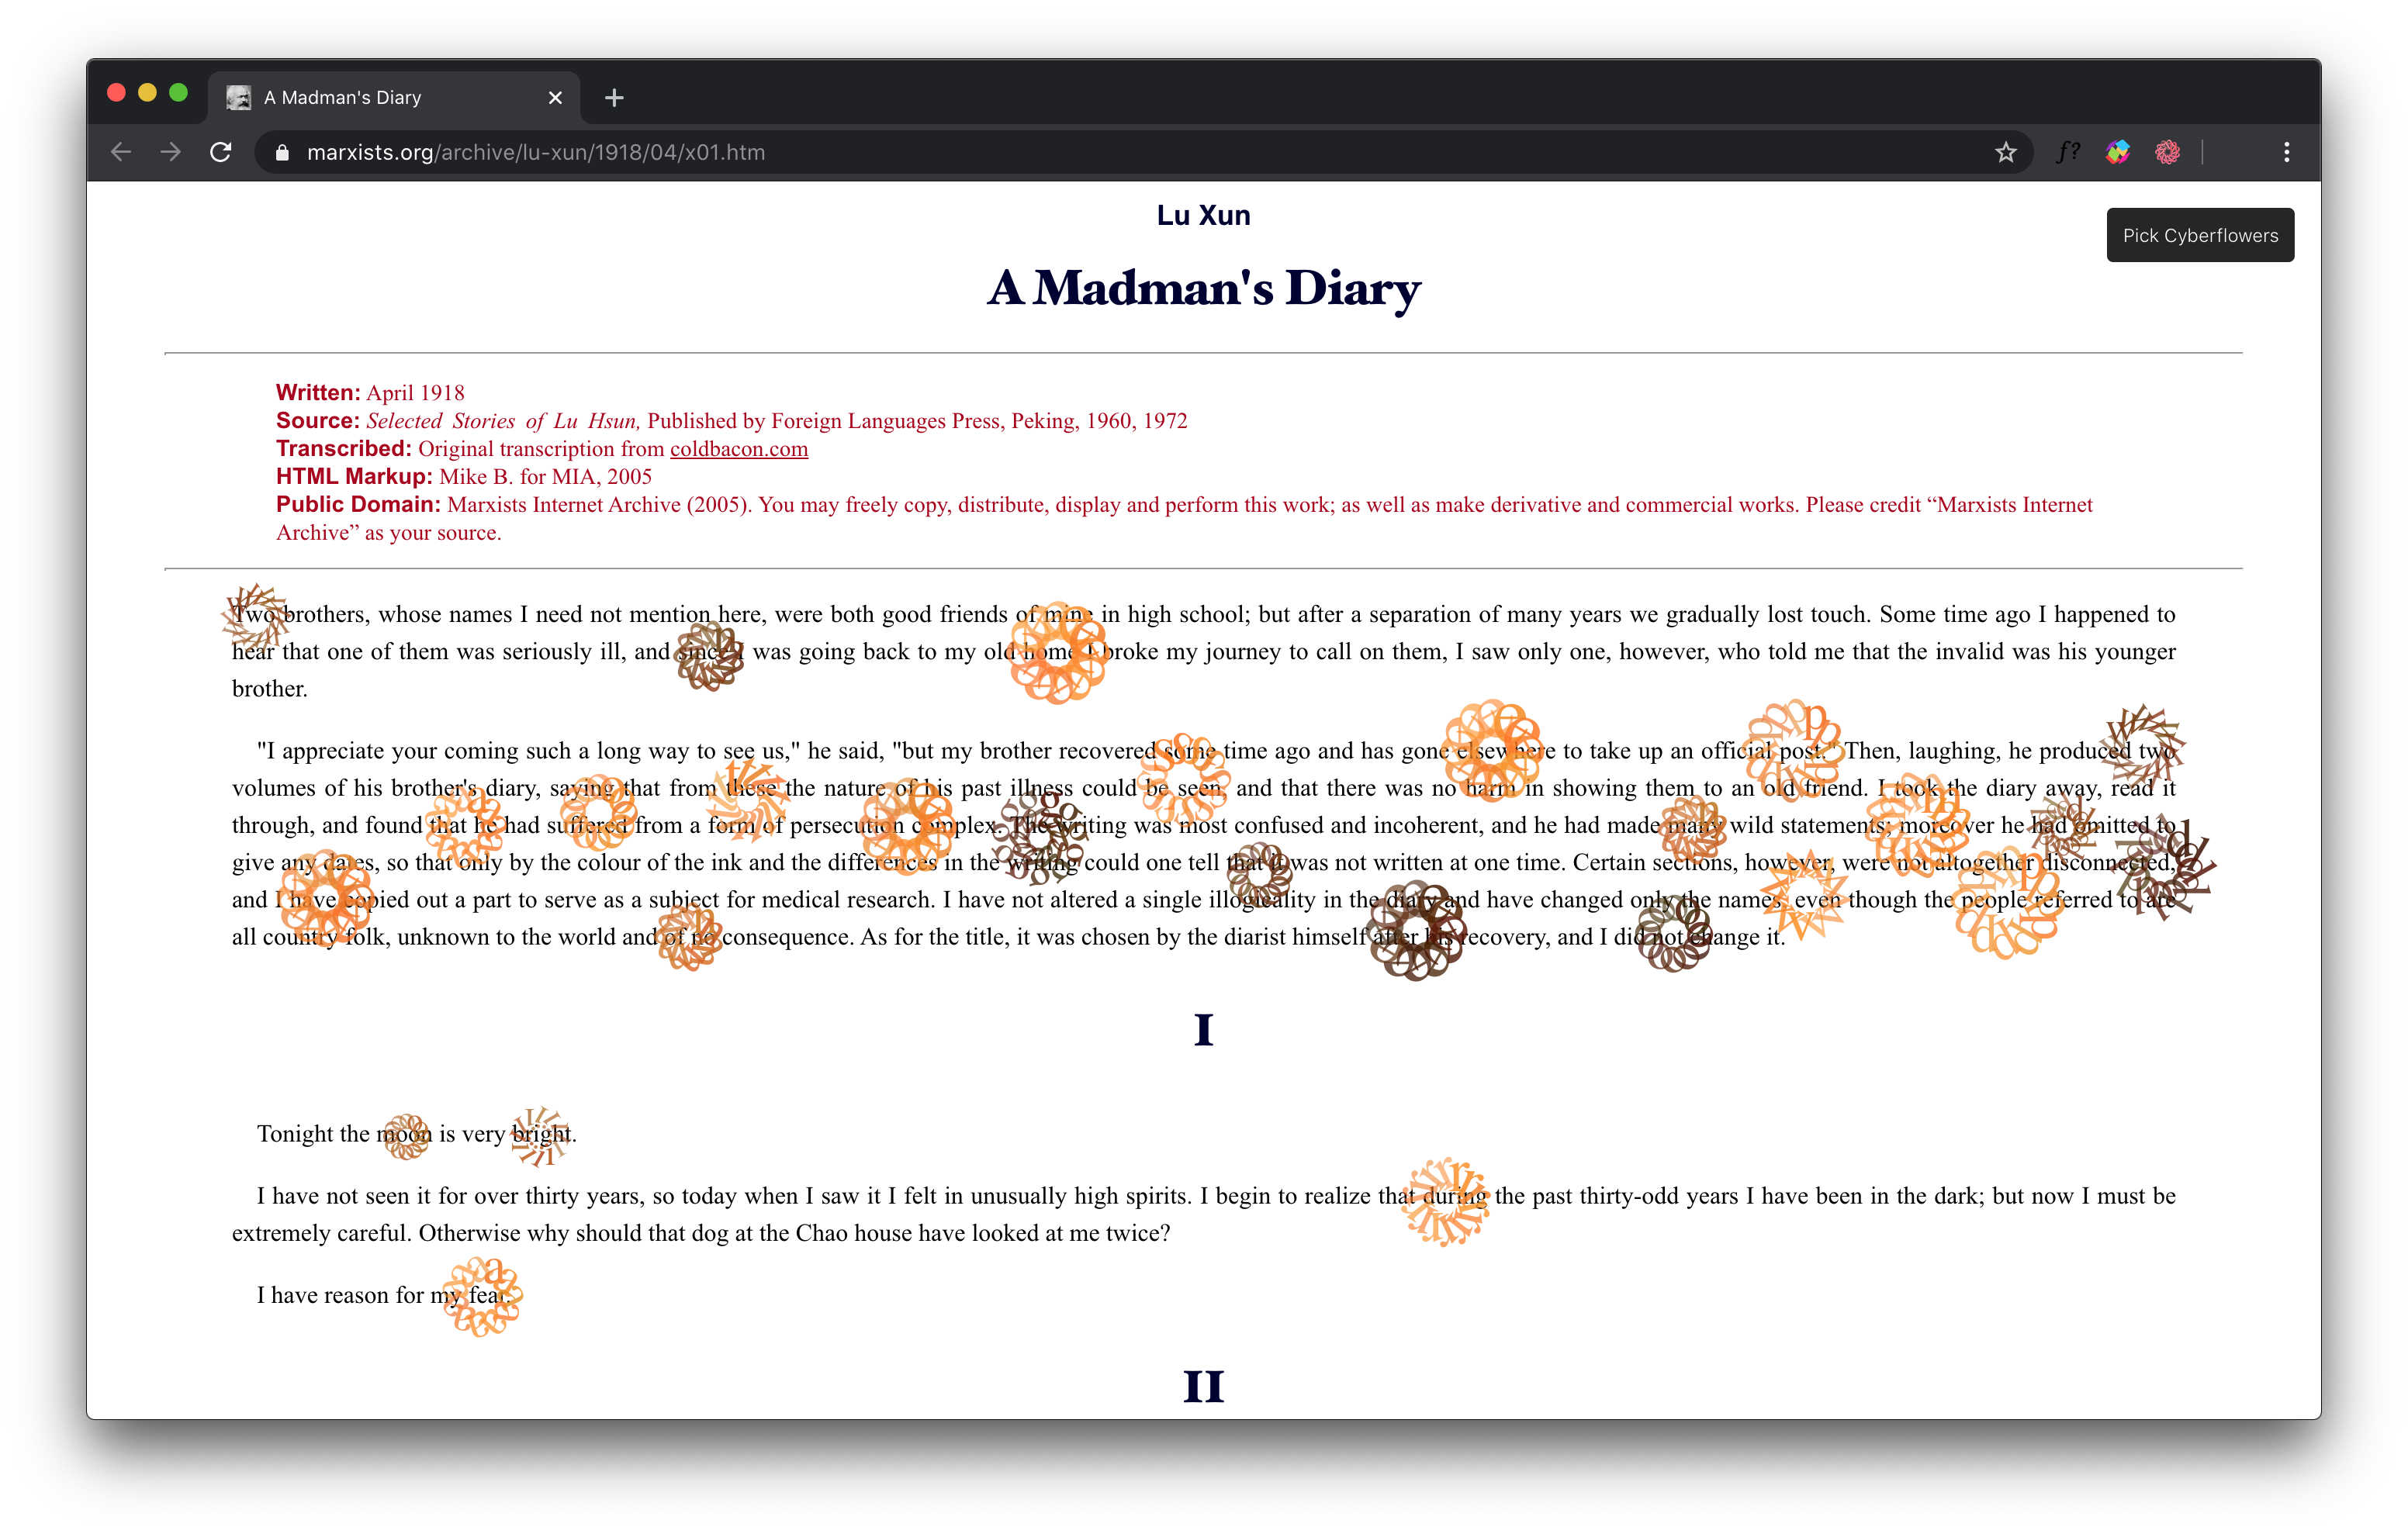Viewport: 2408px width, 1534px height.
Task: Click section heading II
Action: point(1204,1386)
